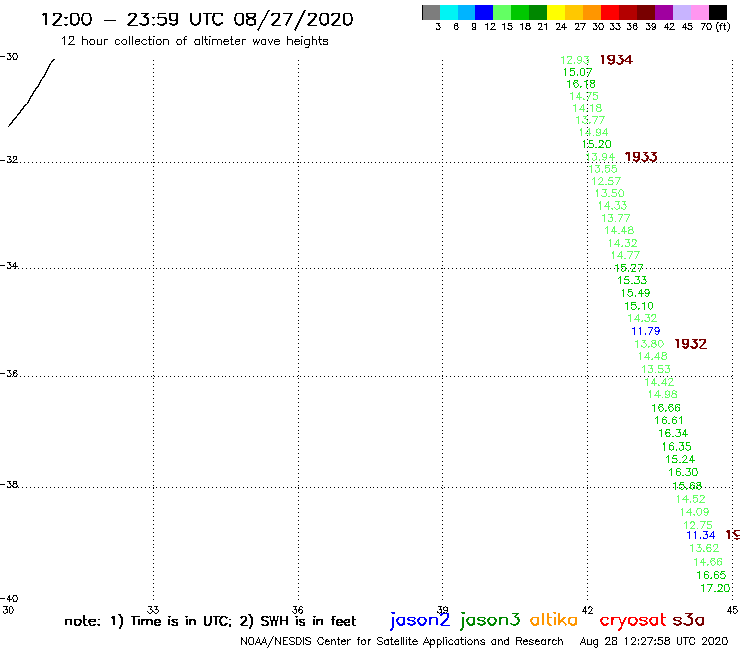Click the 1932 pass time label
Image resolution: width=740 pixels, height=650 pixels.
tap(690, 344)
